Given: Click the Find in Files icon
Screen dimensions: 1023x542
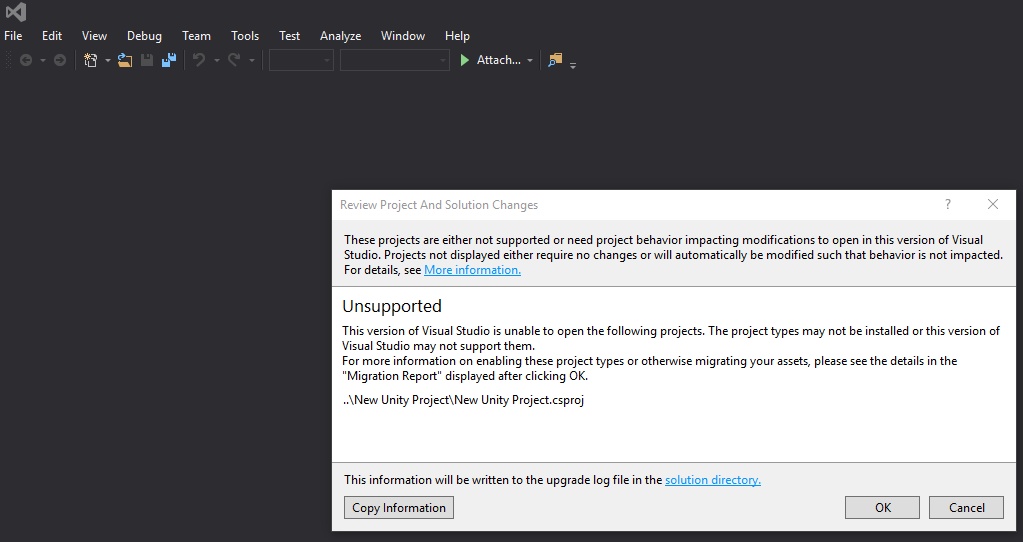Looking at the screenshot, I should (x=555, y=60).
